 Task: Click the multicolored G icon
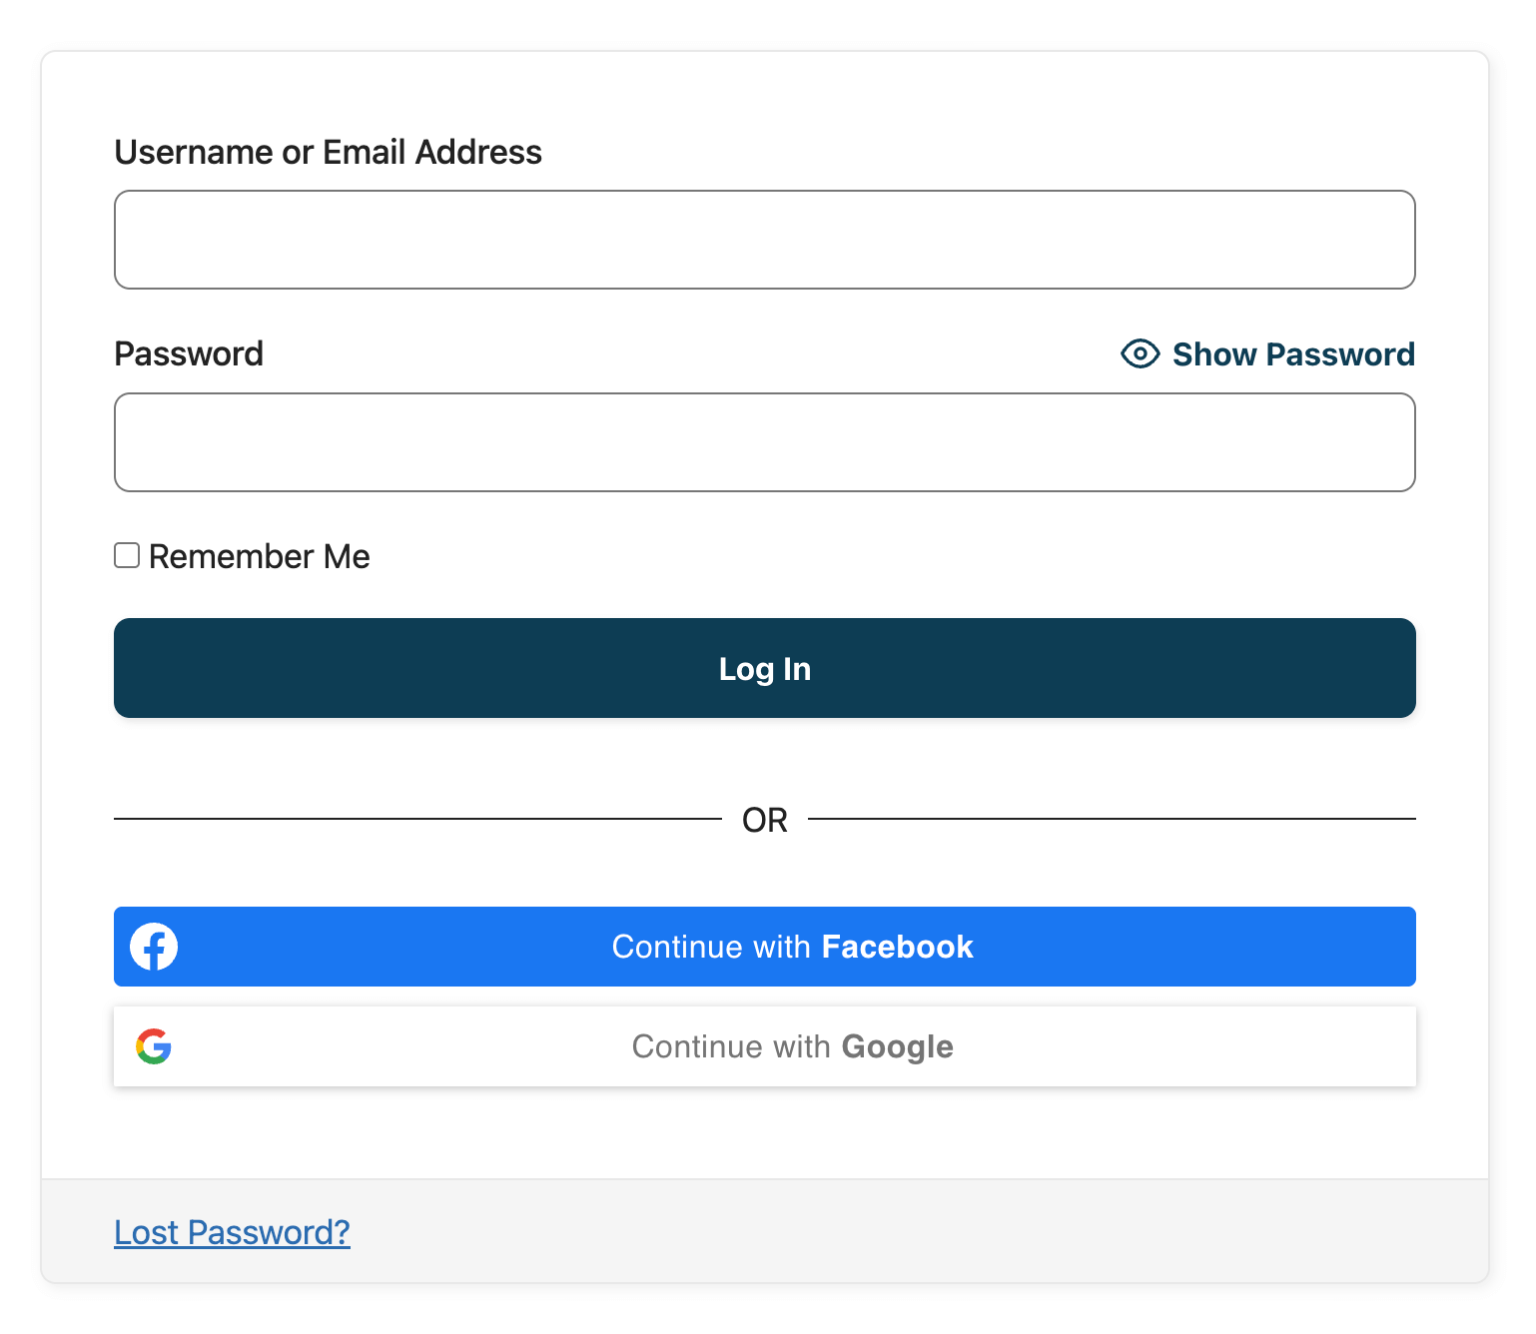(x=153, y=1046)
